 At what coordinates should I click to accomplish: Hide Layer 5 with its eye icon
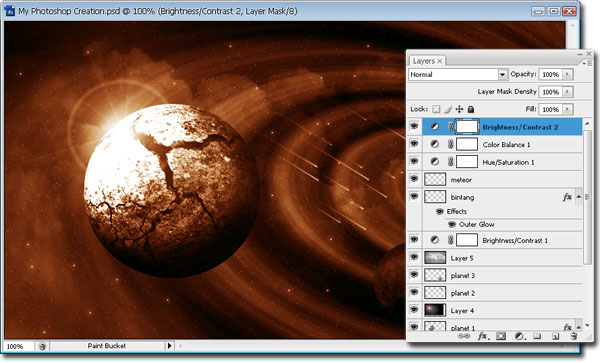(414, 257)
